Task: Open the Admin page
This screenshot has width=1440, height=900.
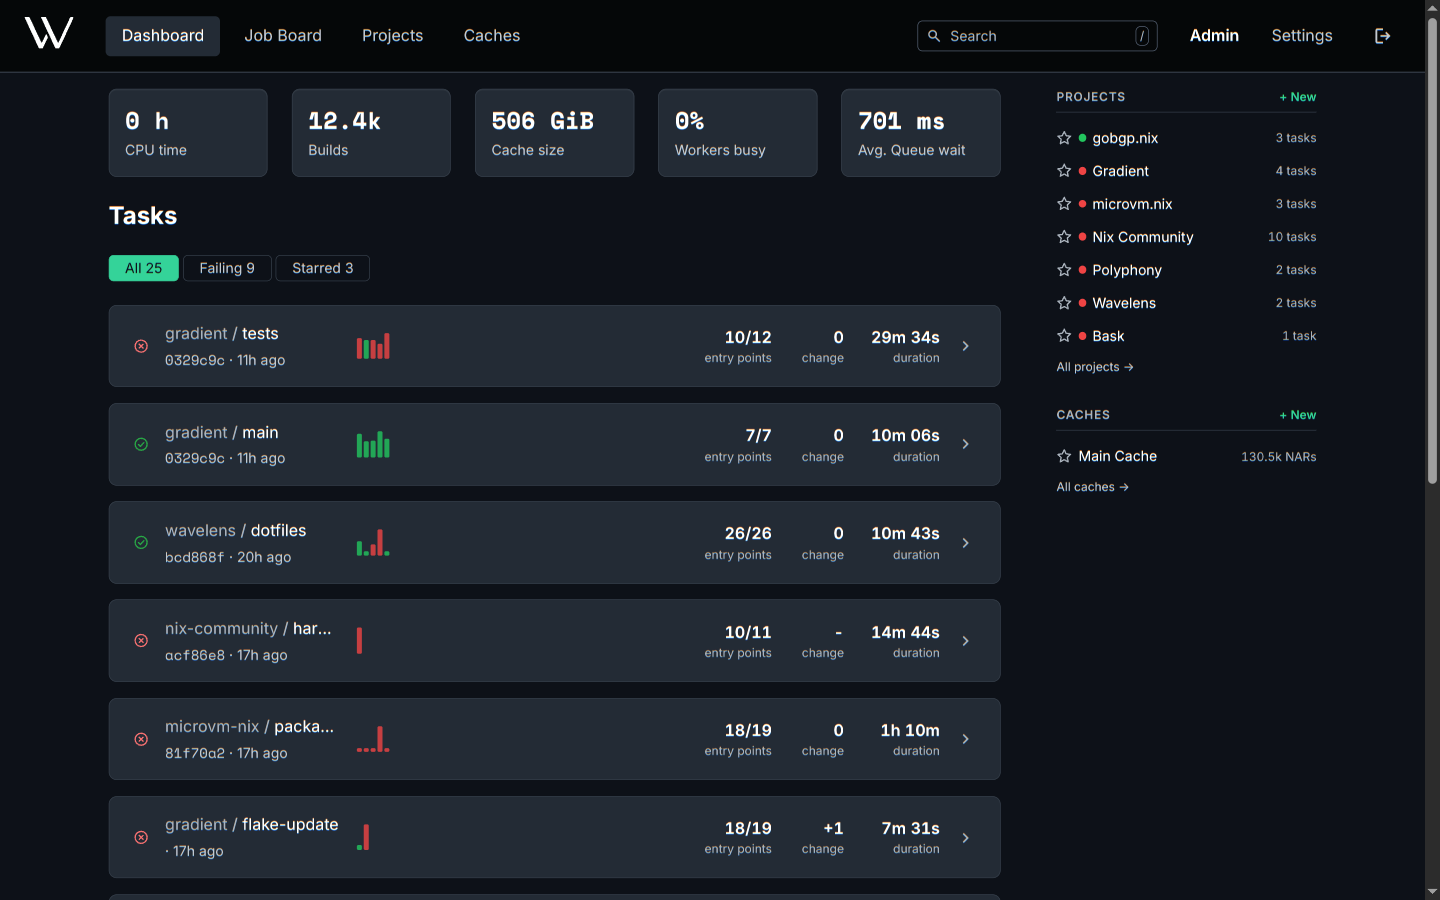Action: 1214,36
